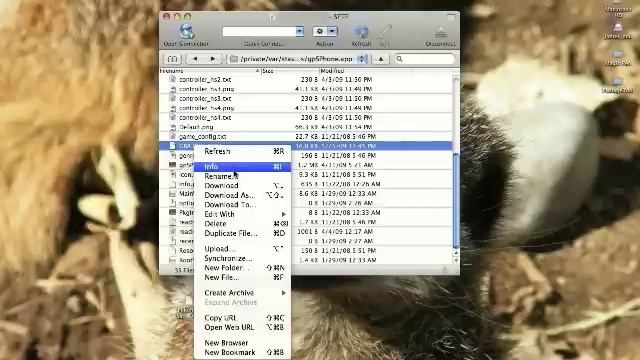Toggle the bookmarks book icon

coord(172,59)
